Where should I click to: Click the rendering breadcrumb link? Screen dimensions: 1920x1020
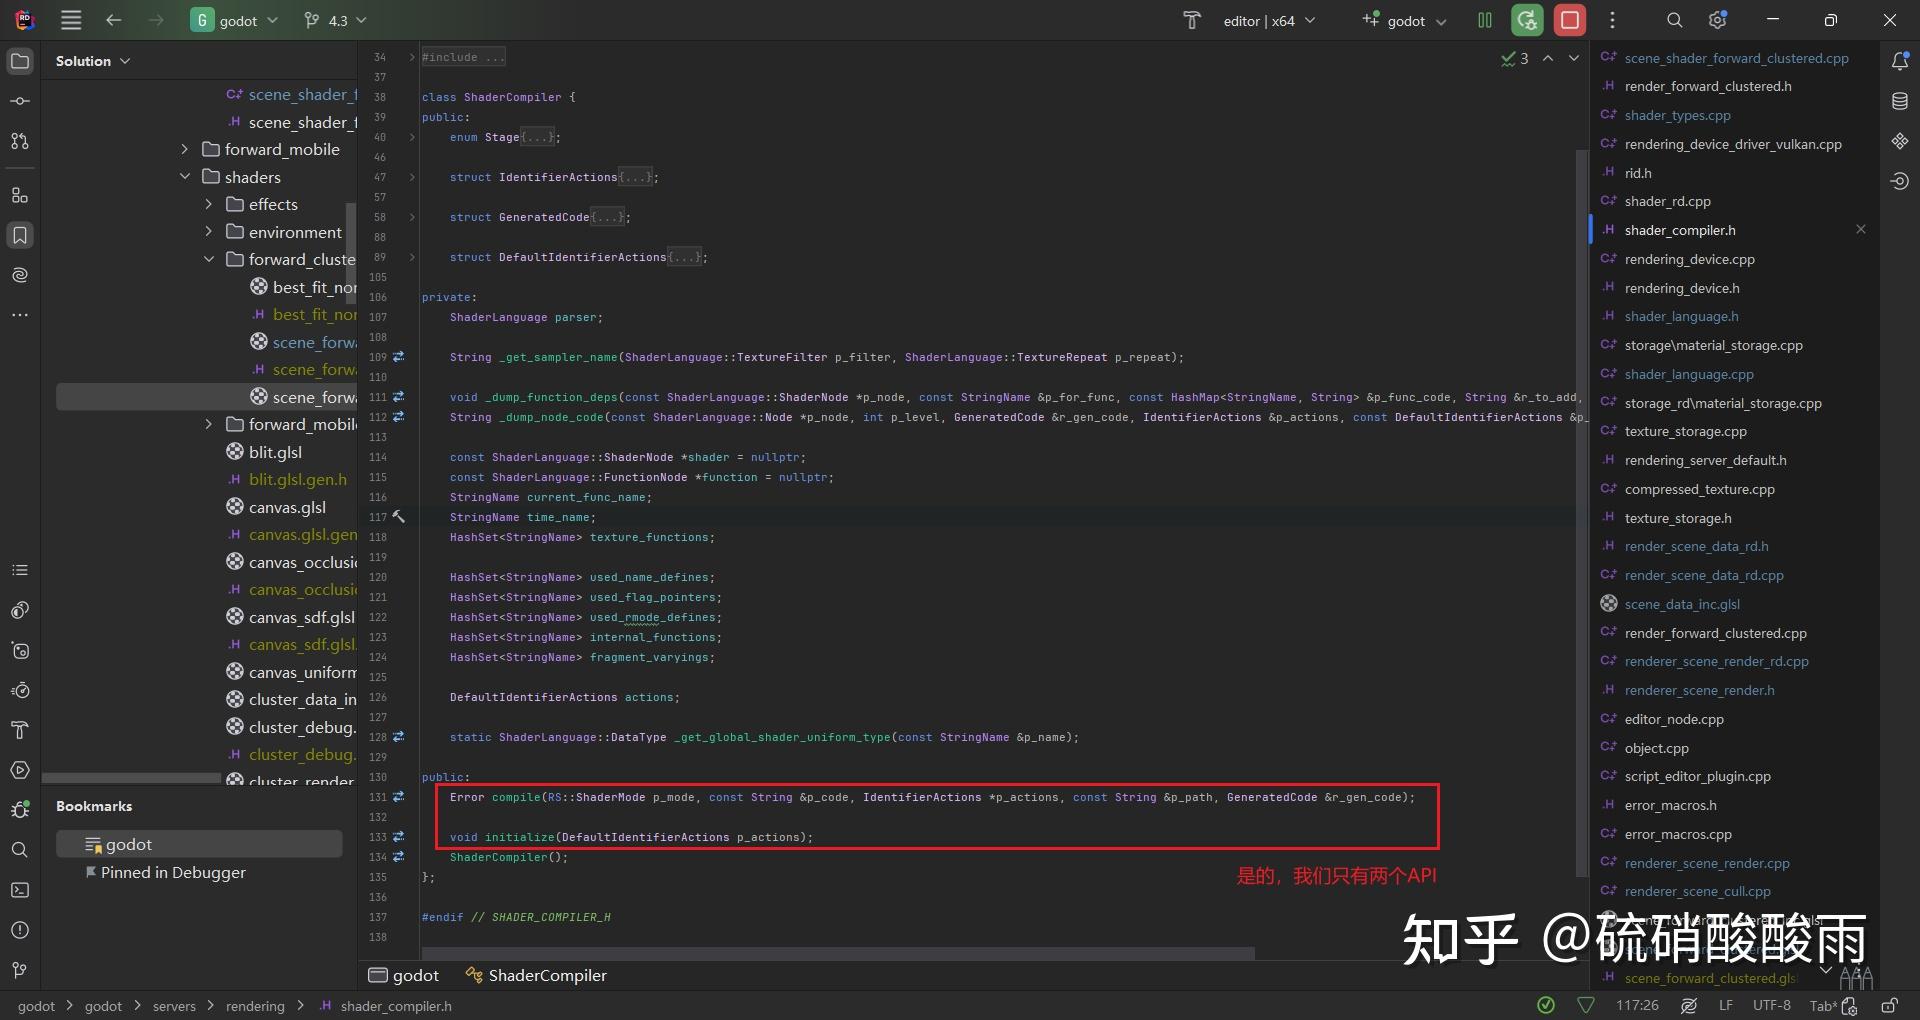[x=255, y=1006]
